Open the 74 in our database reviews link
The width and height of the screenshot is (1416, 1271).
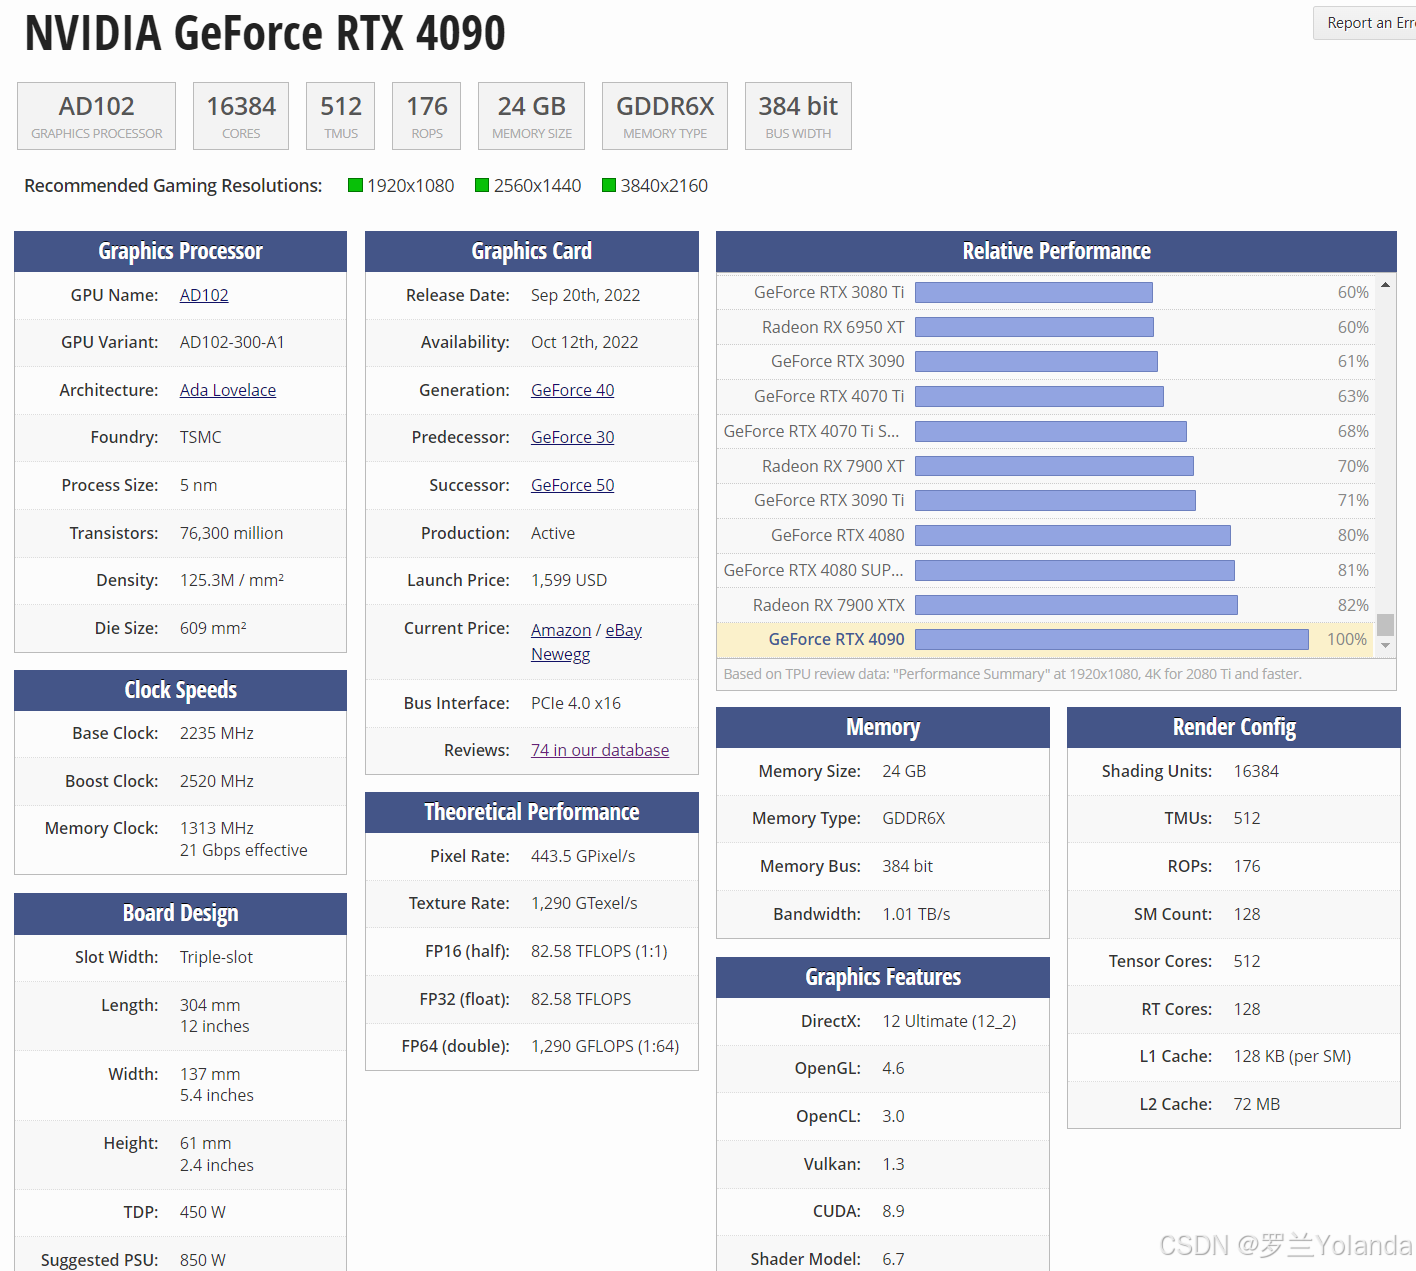point(600,750)
